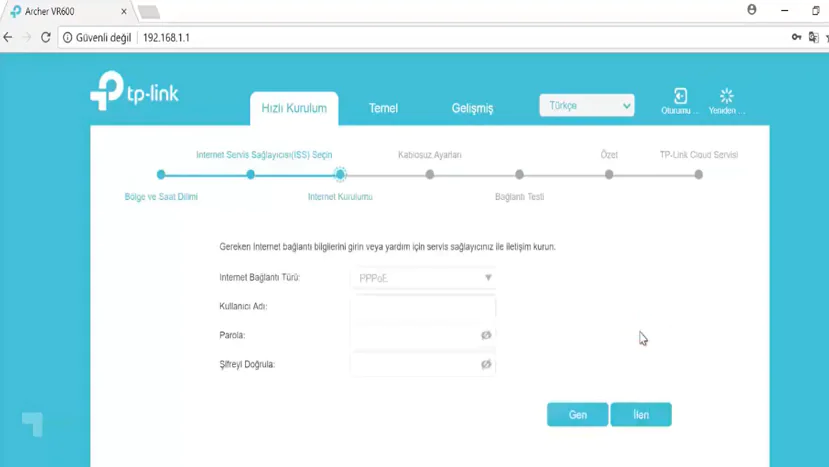Screen dimensions: 829x467
Task: Switch to the Temel tab
Action: point(383,108)
